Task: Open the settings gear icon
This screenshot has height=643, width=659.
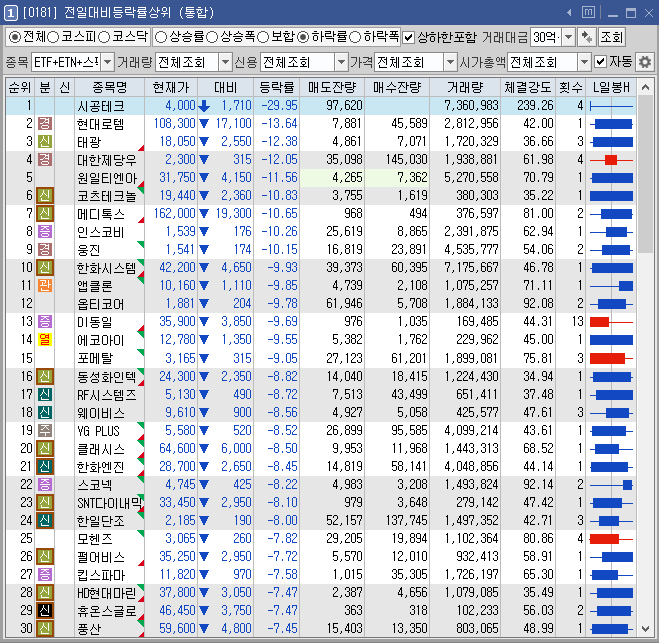Action: point(645,62)
